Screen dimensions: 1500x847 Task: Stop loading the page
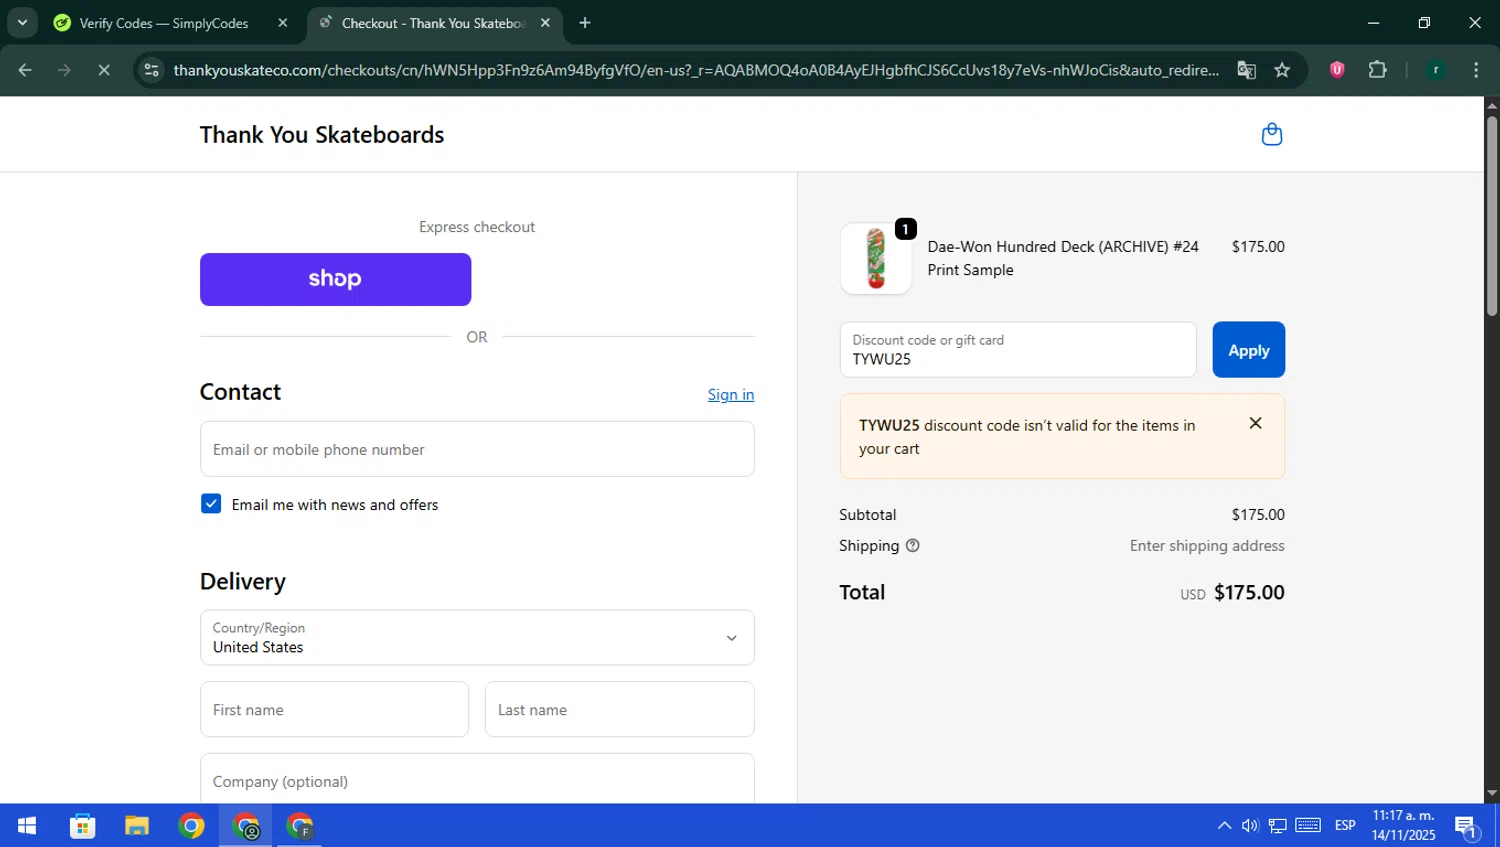click(x=104, y=70)
